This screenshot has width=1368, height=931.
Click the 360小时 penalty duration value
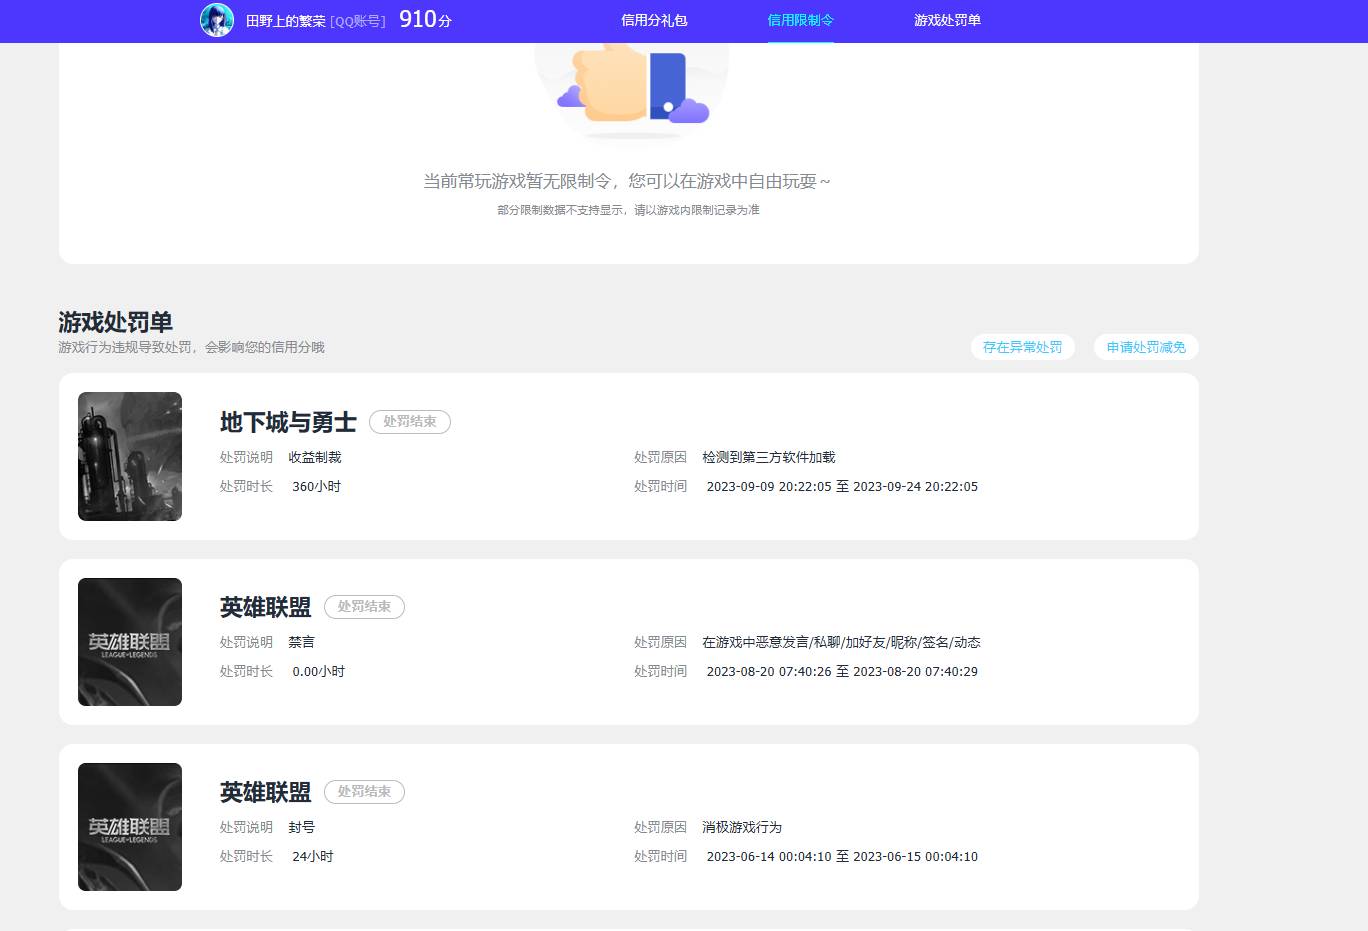click(x=317, y=486)
